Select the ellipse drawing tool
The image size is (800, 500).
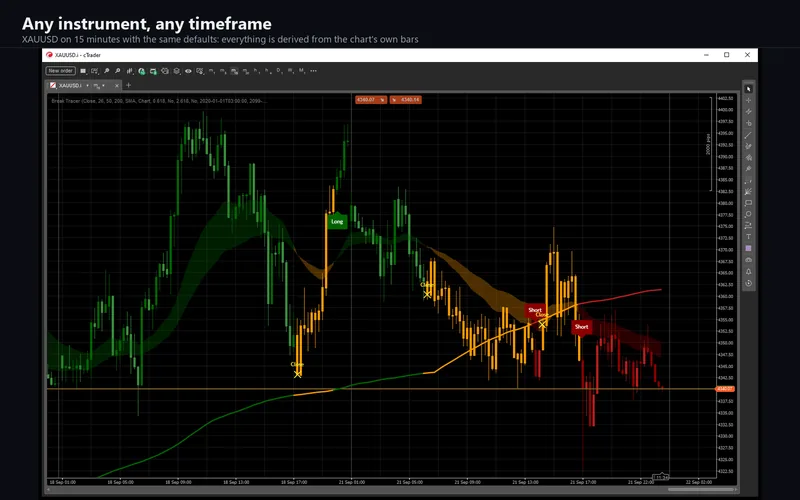(748, 214)
